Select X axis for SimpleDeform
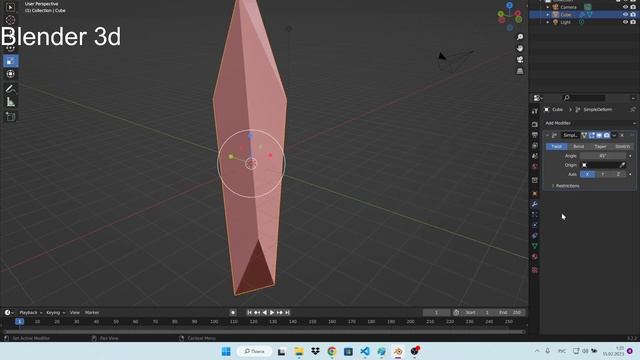This screenshot has height=360, width=640. tap(587, 174)
